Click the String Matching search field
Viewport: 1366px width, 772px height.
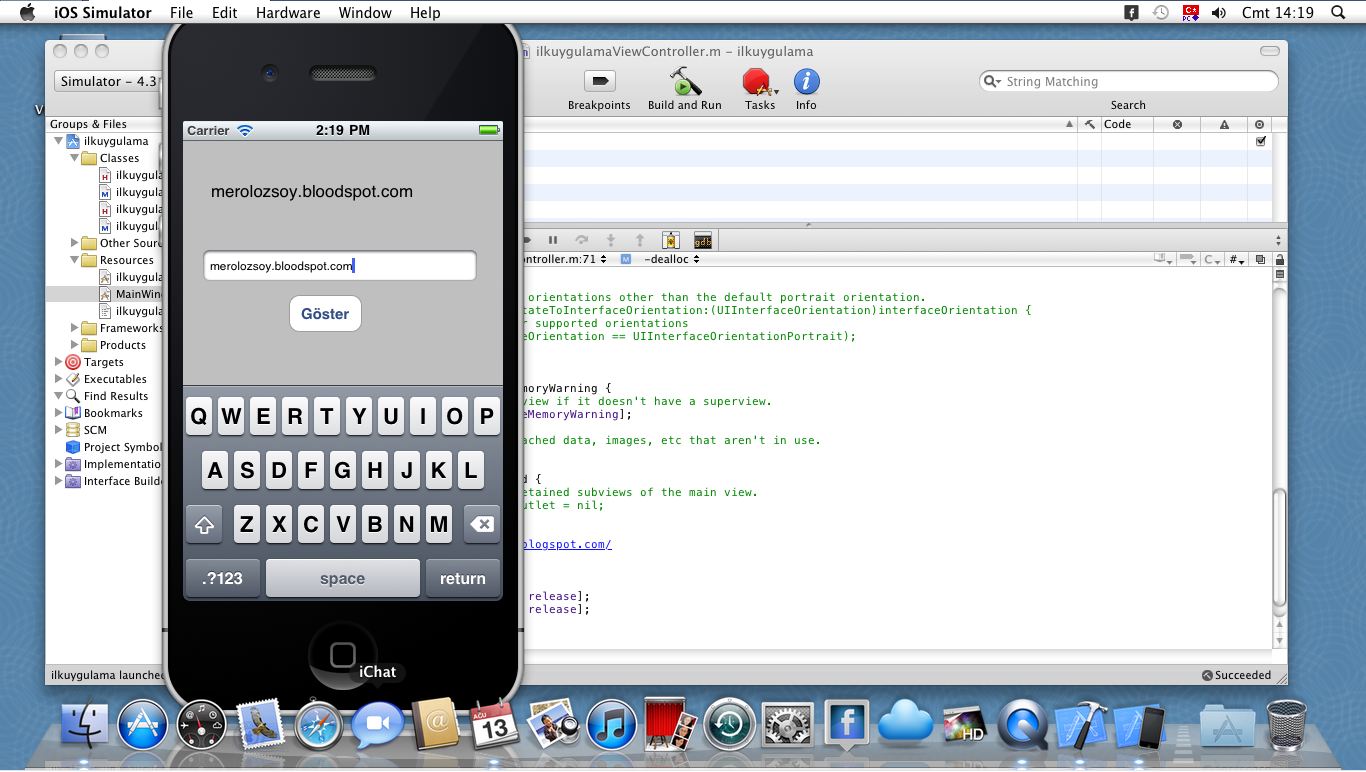[x=1128, y=81]
